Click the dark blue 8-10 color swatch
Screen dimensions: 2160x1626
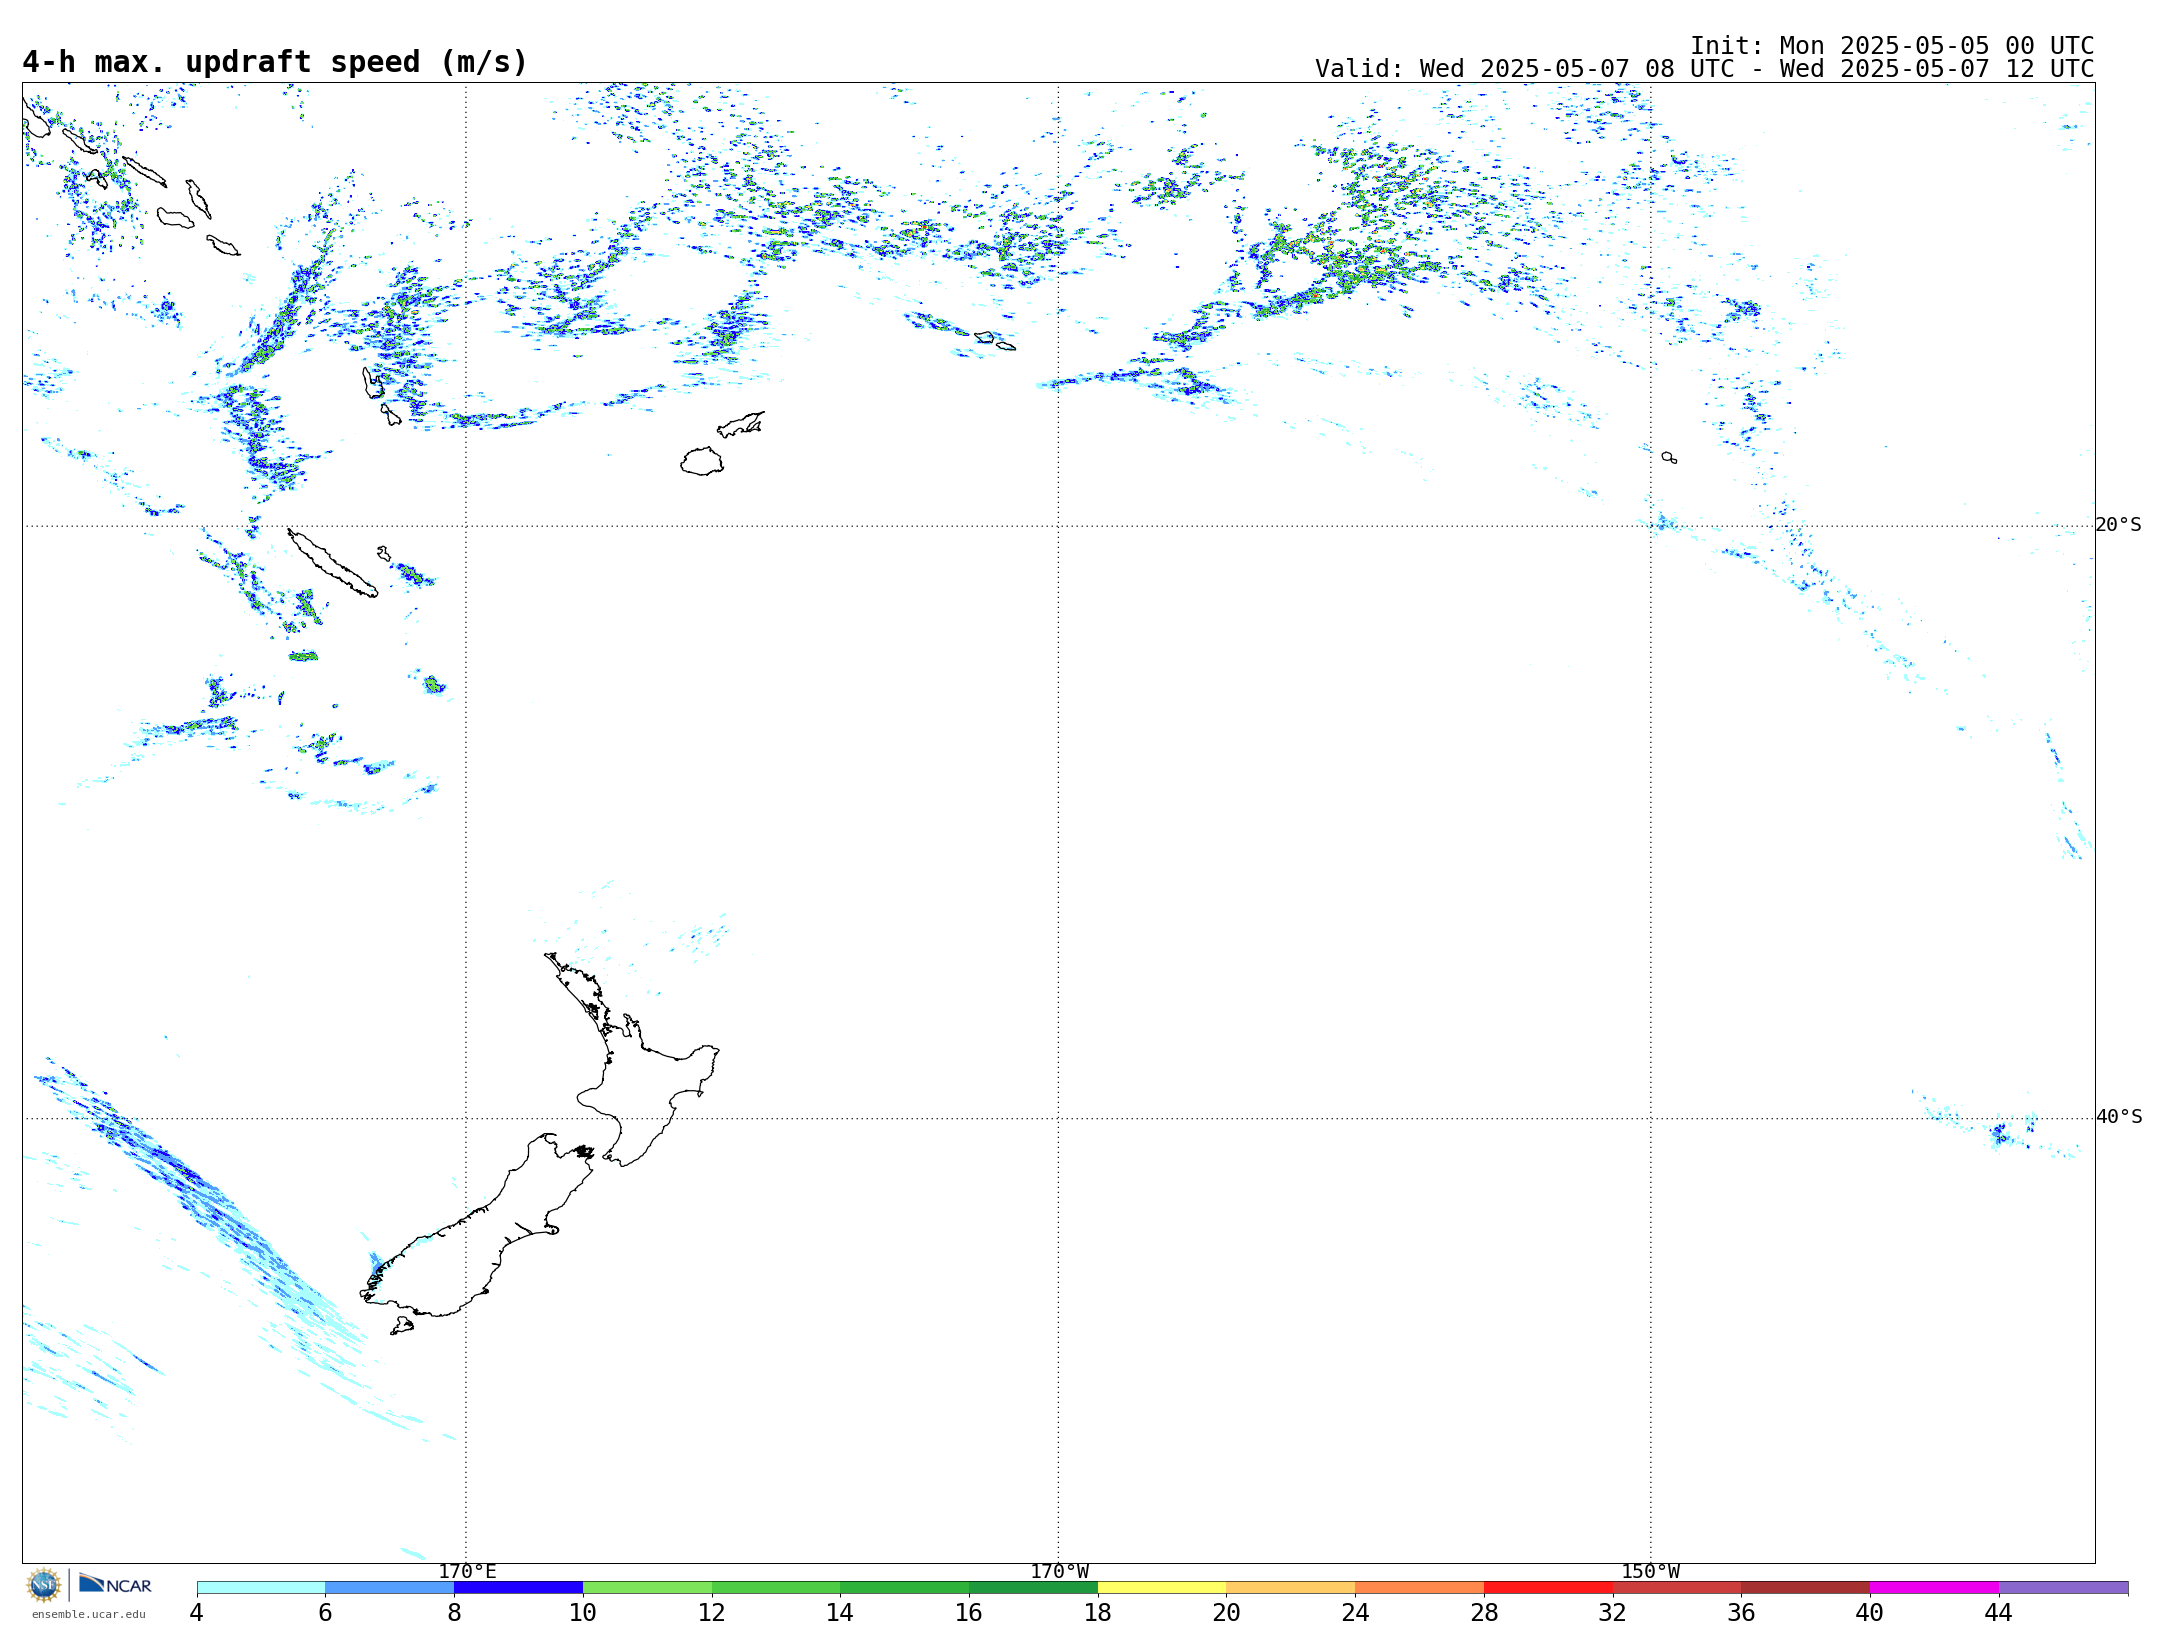pos(518,1588)
